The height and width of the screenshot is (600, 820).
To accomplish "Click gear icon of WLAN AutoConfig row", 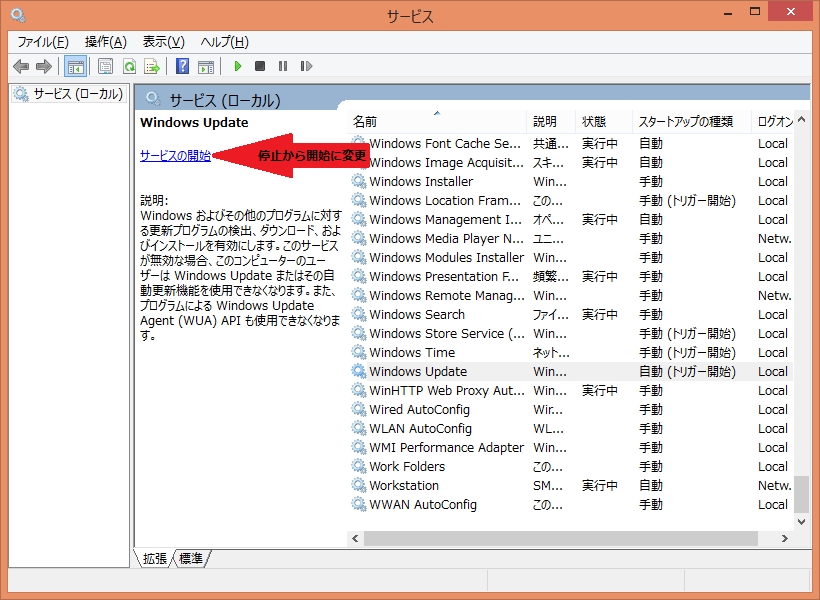I will pyautogui.click(x=359, y=428).
